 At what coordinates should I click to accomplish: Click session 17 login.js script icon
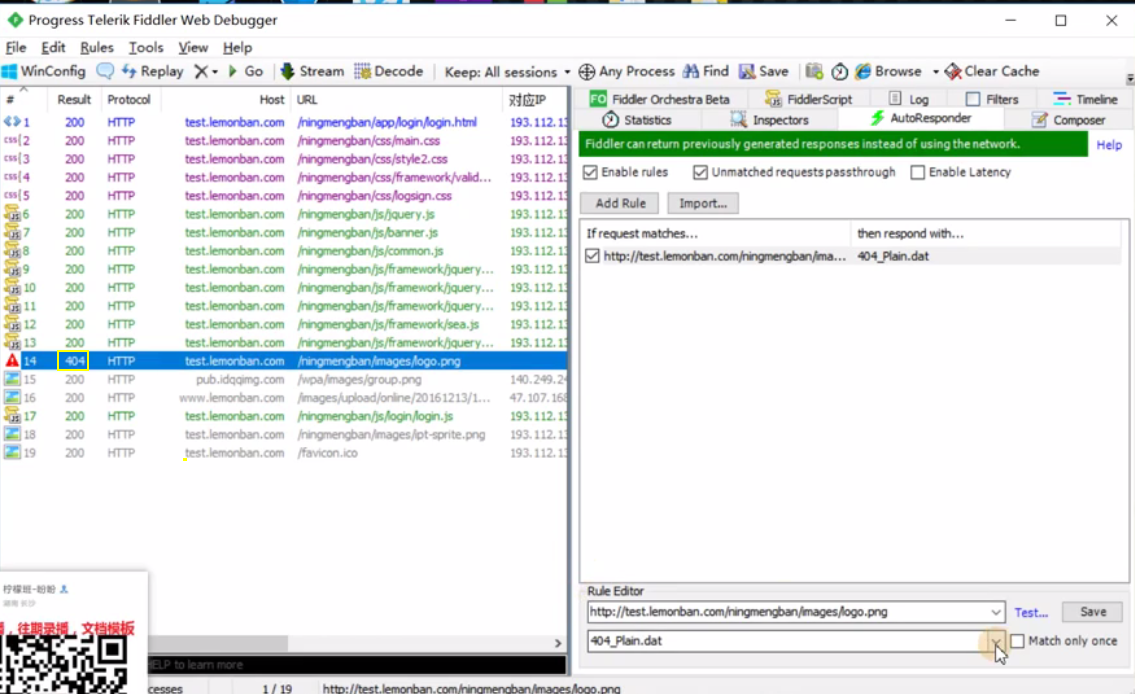12,415
